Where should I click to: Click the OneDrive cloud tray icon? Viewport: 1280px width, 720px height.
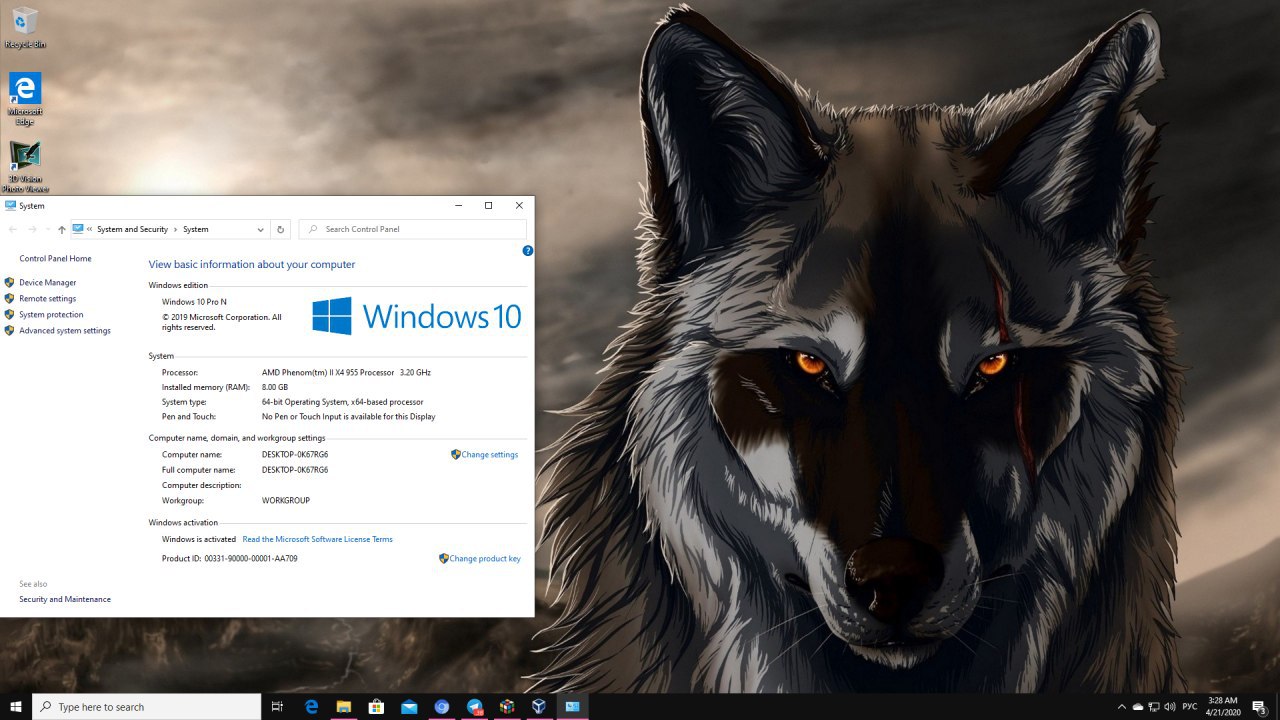[x=1137, y=706]
